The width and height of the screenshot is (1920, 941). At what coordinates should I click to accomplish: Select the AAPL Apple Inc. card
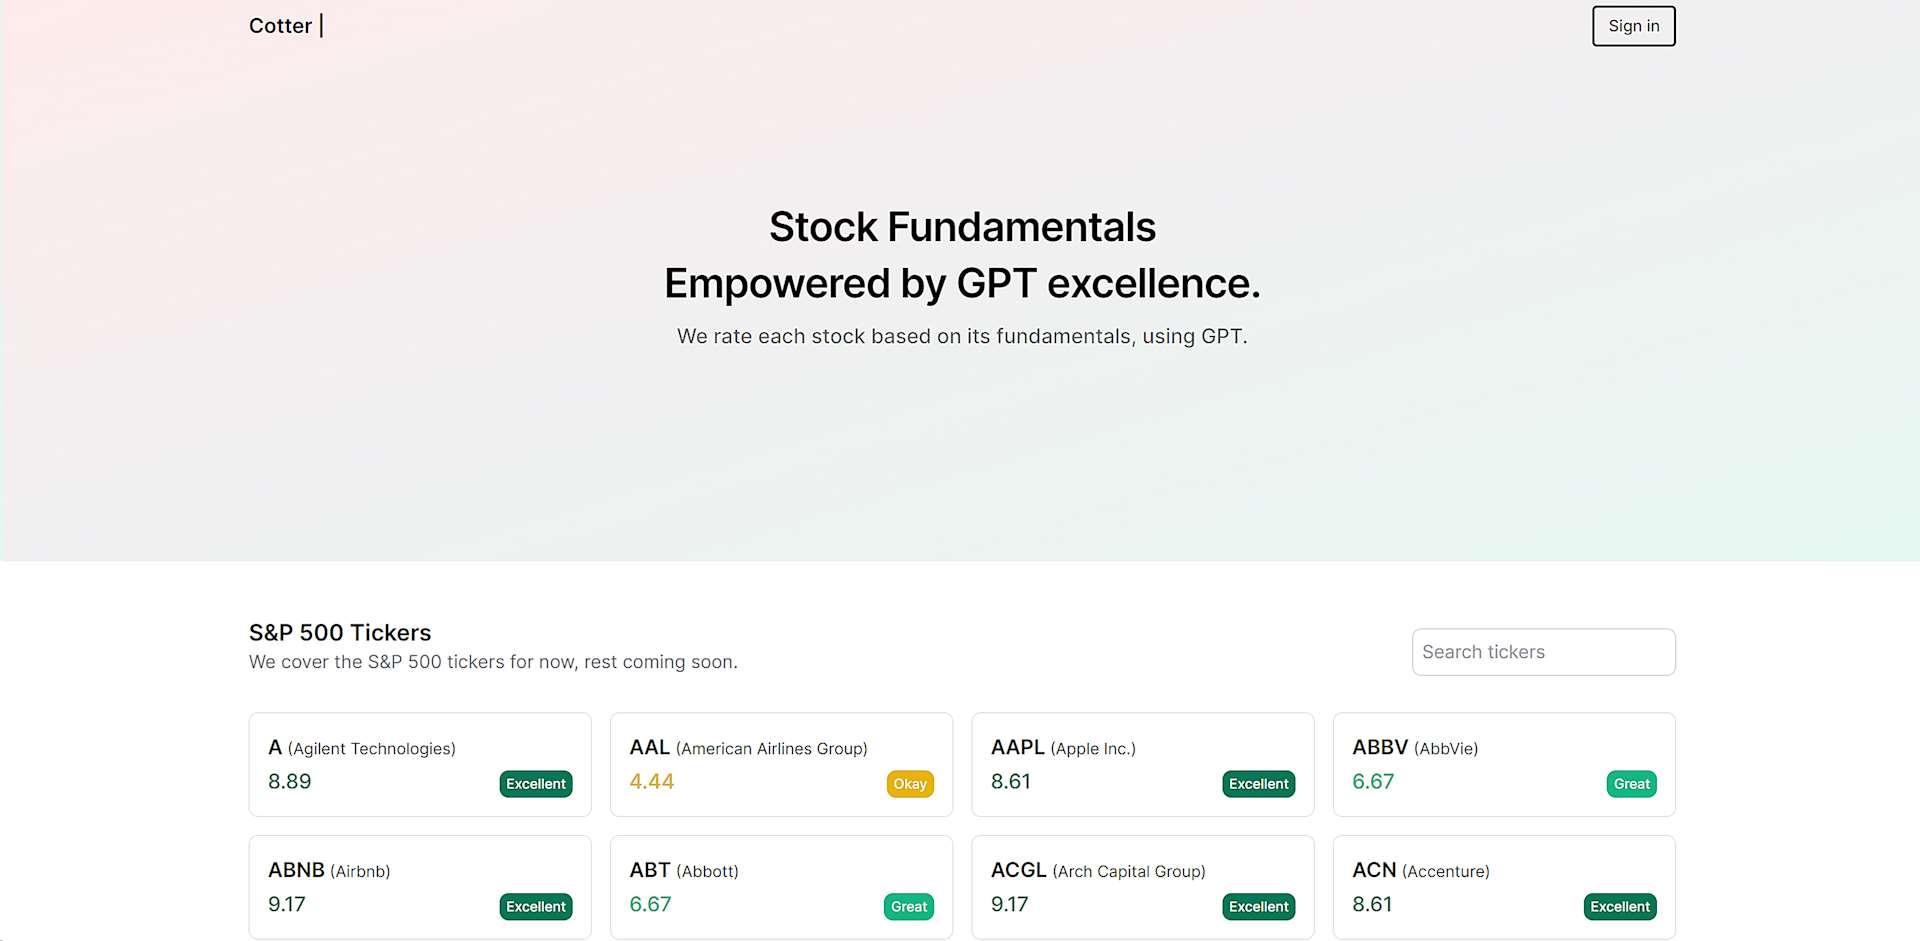[1142, 764]
